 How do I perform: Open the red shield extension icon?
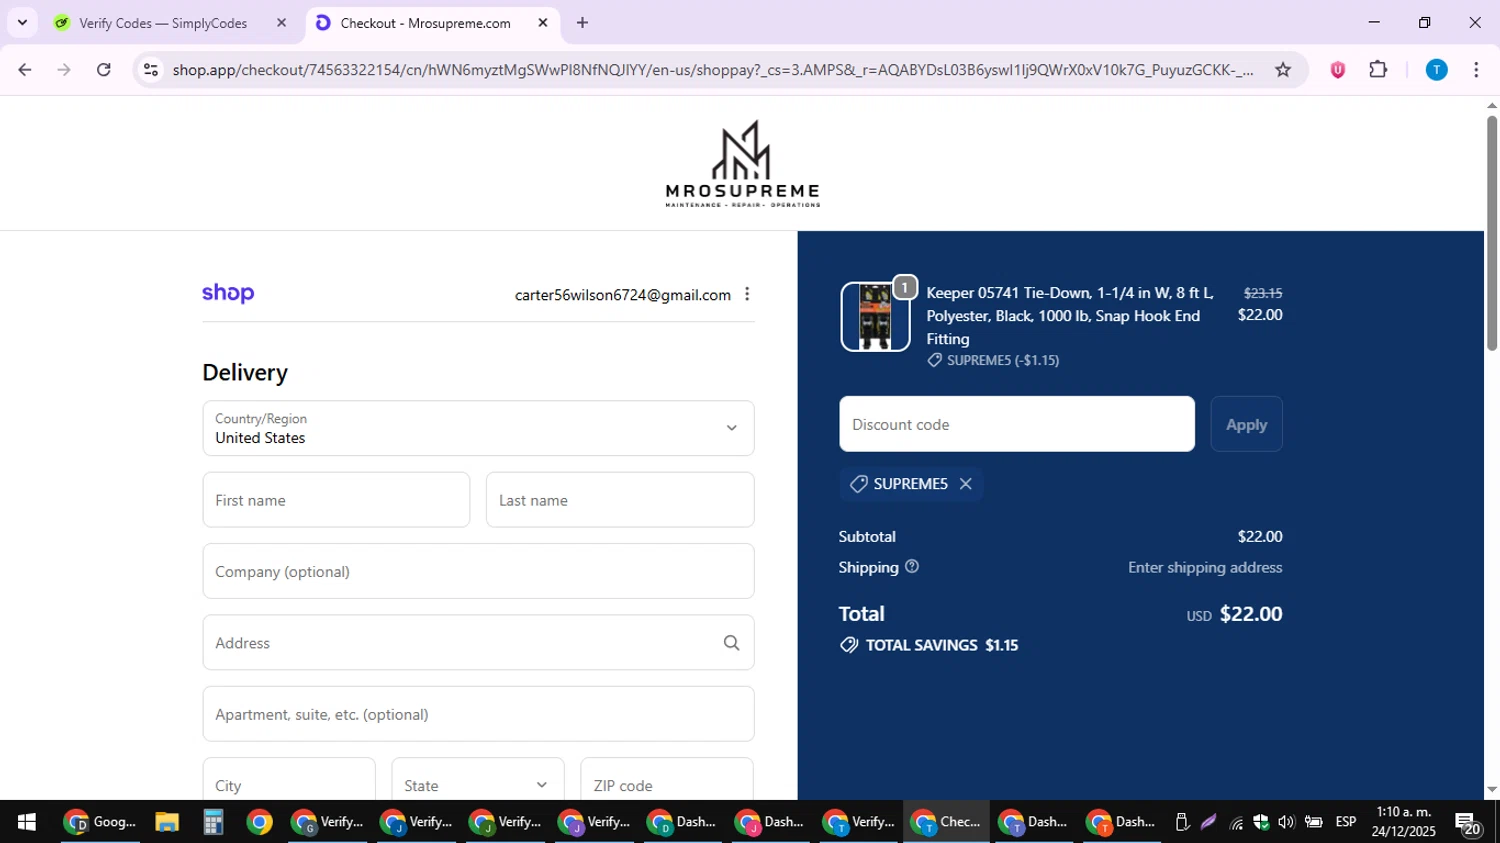coord(1337,70)
